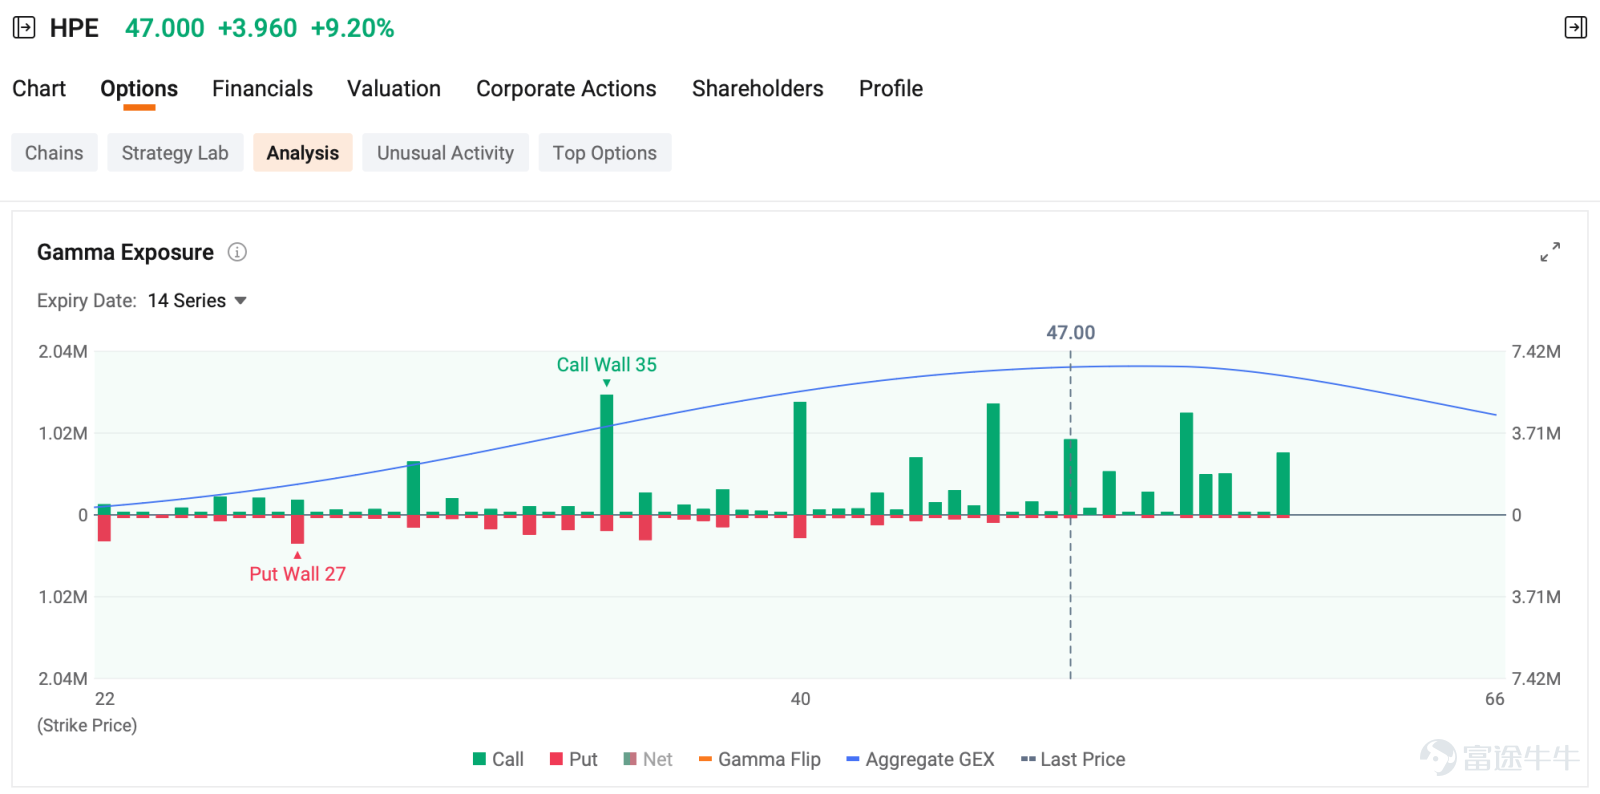
Task: Open the Top Options sub-tab
Action: coord(605,153)
